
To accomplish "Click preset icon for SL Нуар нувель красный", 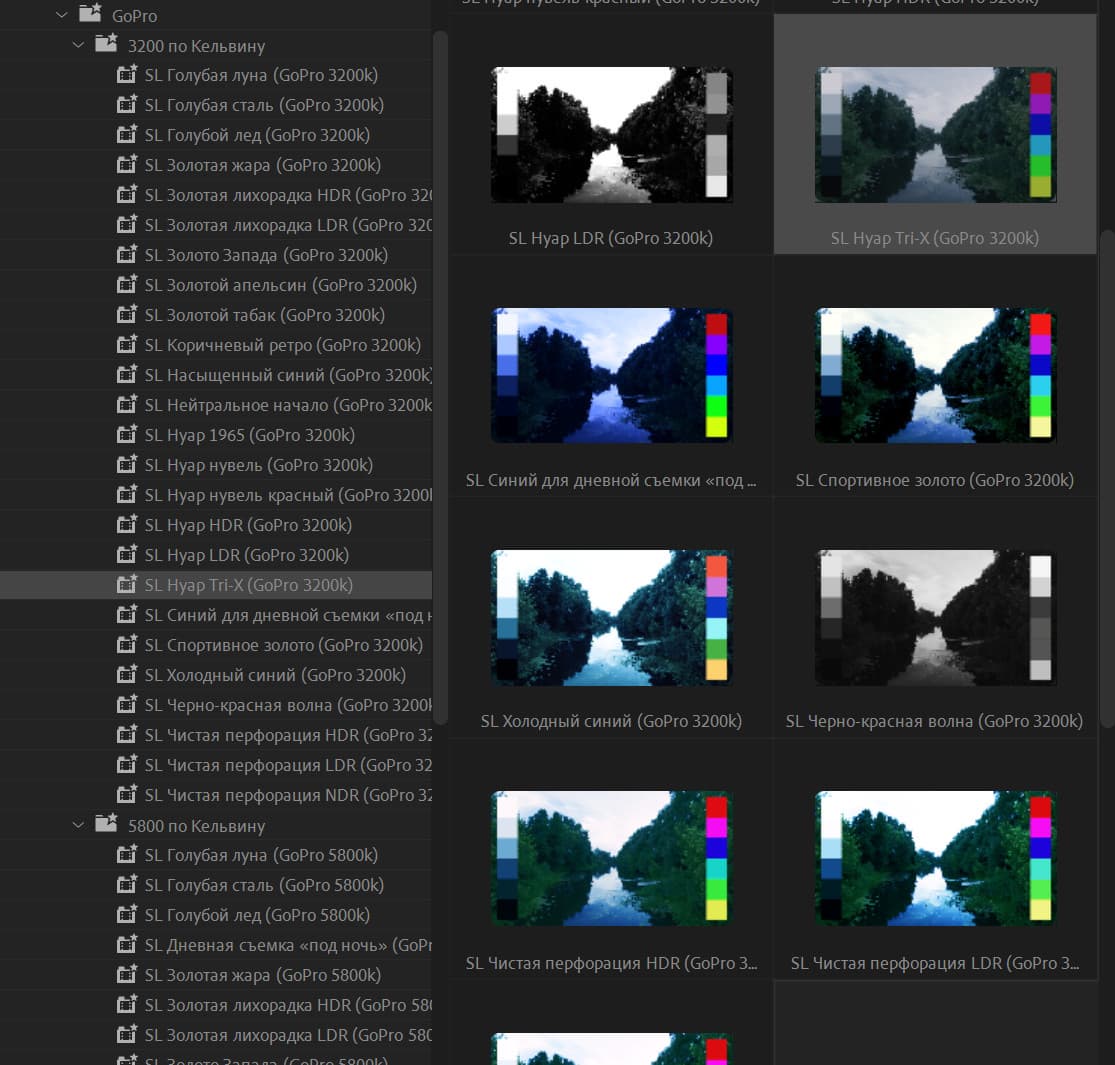I will pyautogui.click(x=127, y=493).
